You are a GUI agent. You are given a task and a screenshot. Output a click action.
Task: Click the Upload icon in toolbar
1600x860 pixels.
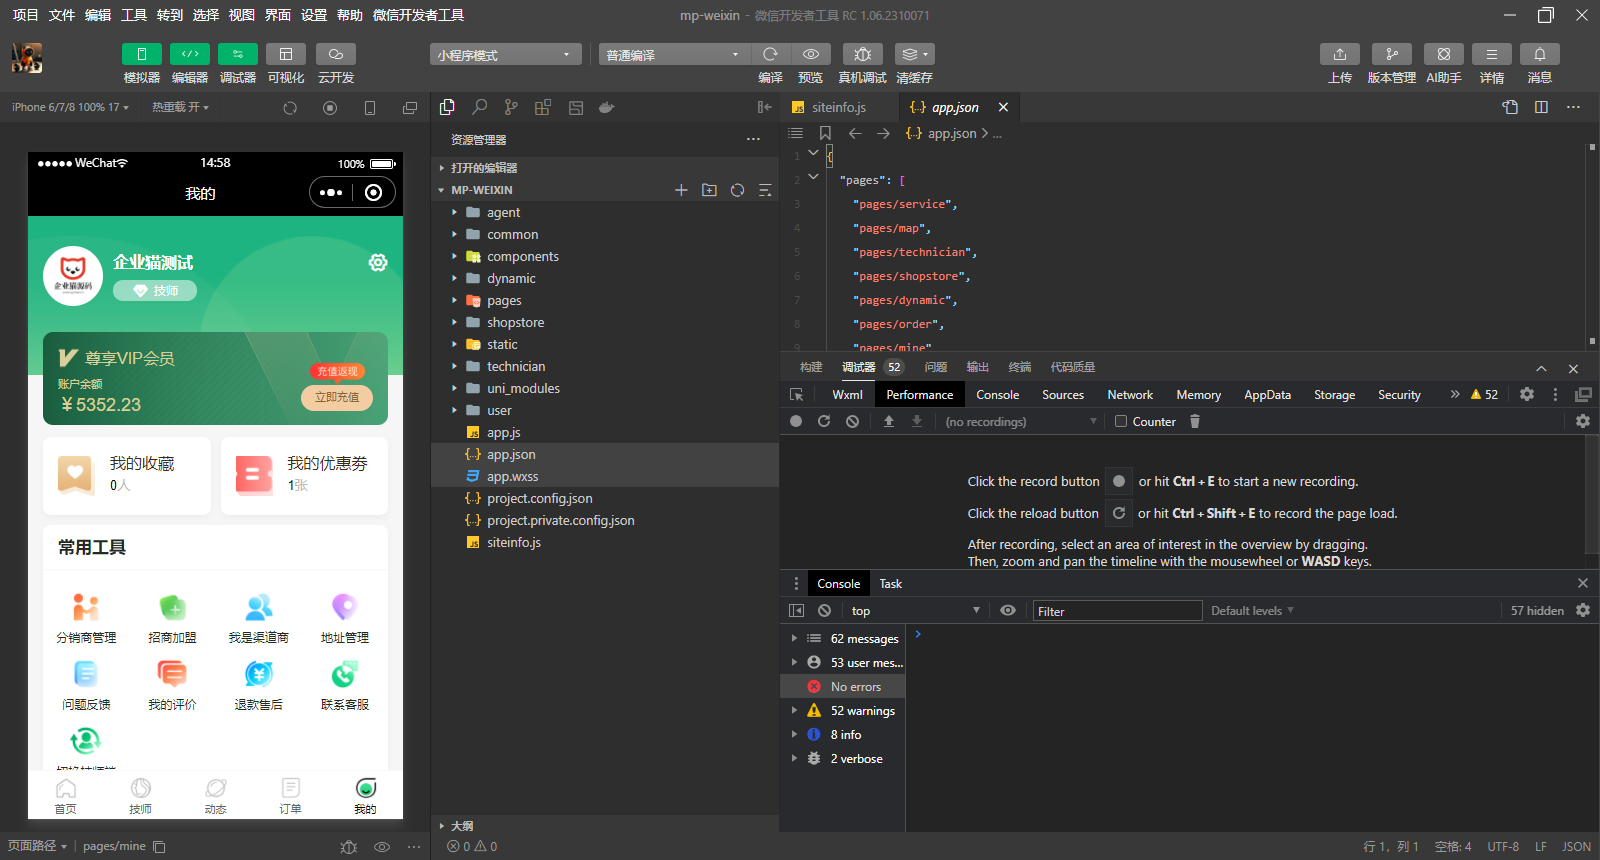[1339, 54]
